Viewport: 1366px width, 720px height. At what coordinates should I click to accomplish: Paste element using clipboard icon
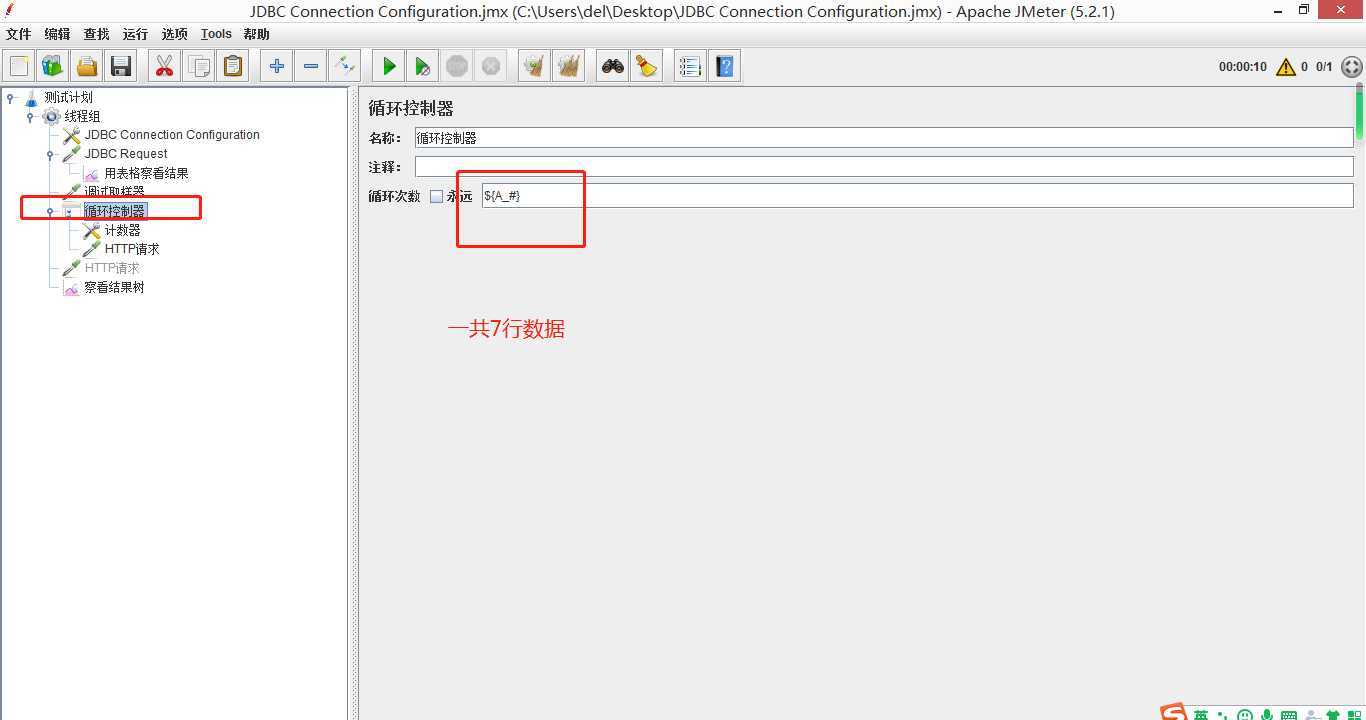(233, 67)
